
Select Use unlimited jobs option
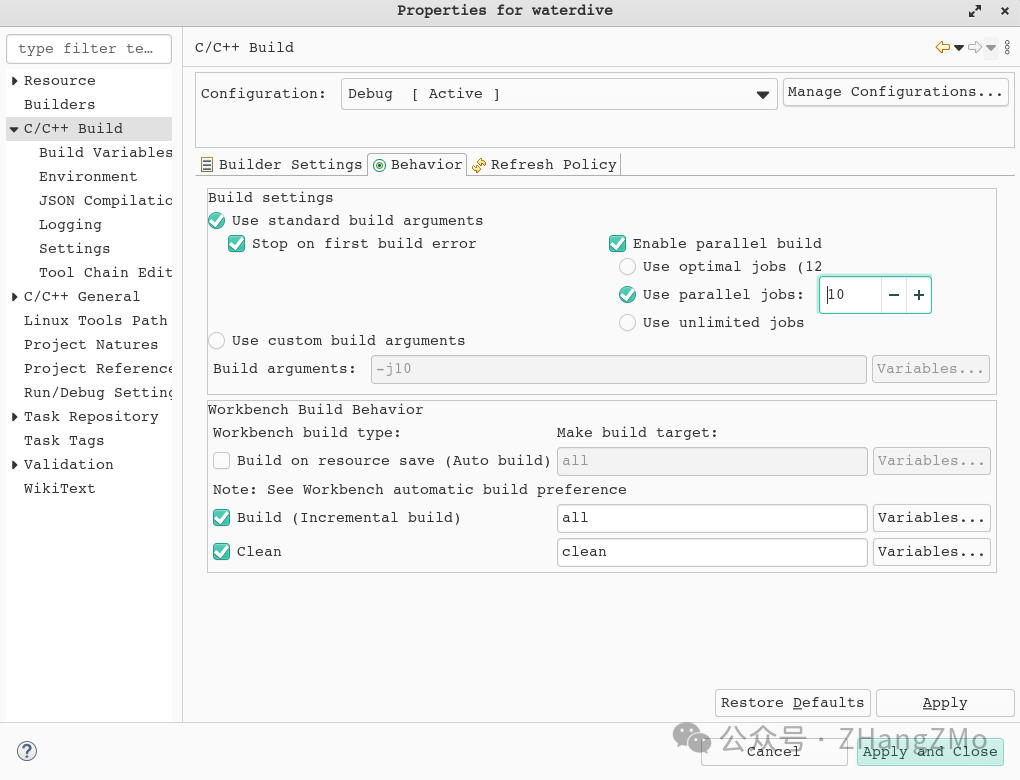[627, 323]
